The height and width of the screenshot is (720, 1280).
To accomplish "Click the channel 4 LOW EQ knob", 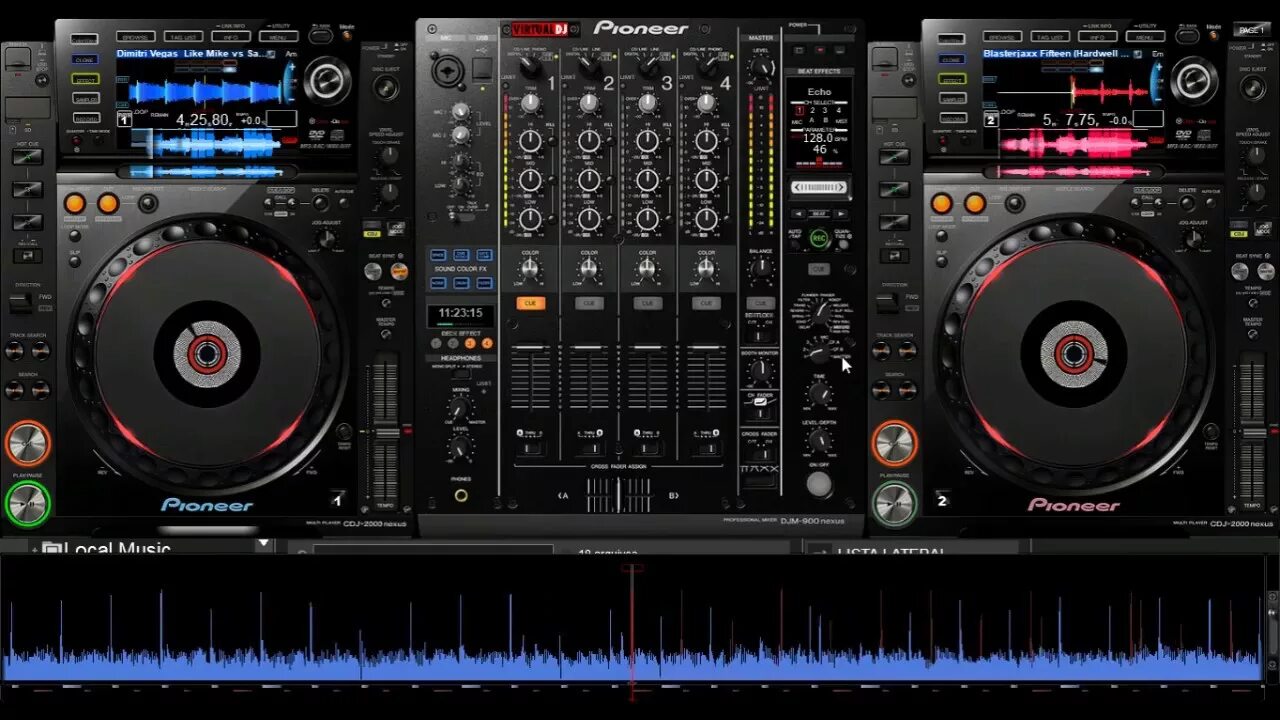I will (x=707, y=219).
